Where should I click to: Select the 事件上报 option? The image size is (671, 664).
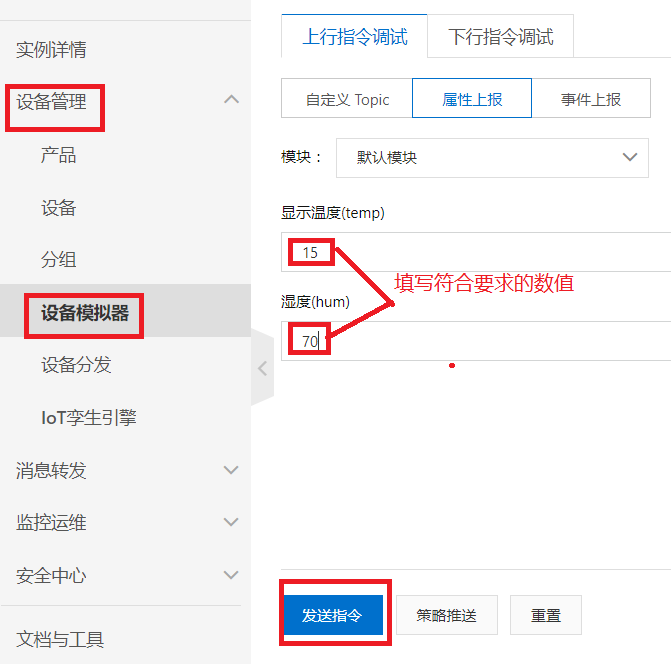590,100
